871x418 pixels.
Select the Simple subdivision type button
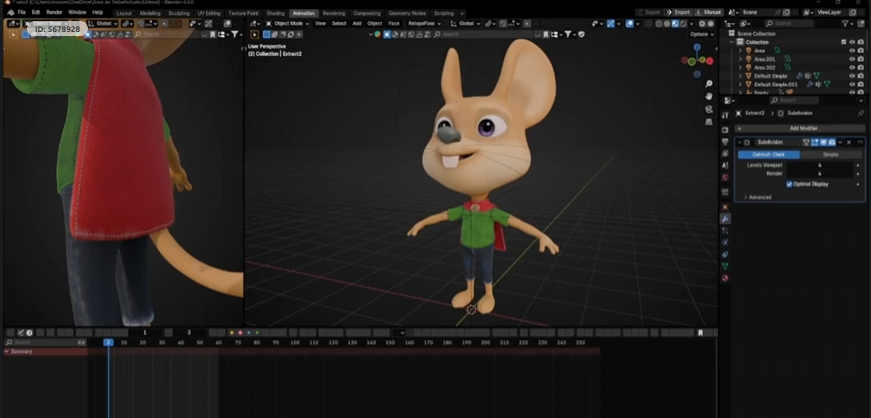pyautogui.click(x=831, y=155)
